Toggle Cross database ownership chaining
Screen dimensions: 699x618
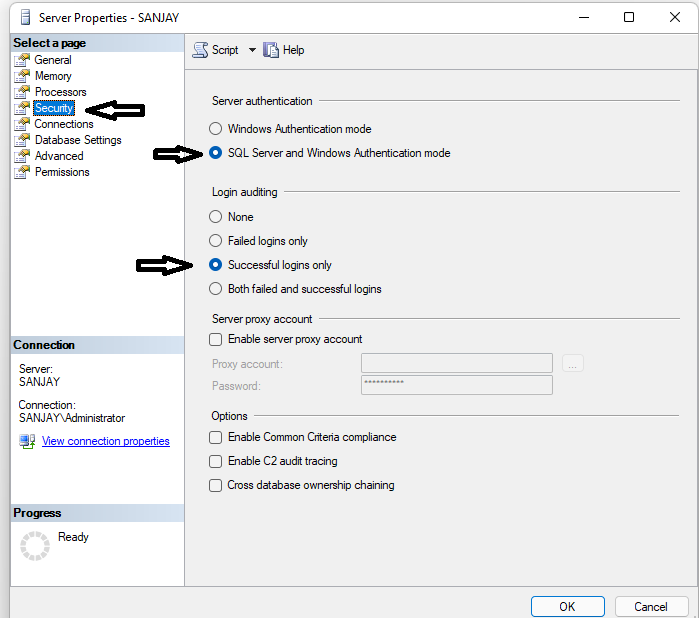[x=216, y=485]
